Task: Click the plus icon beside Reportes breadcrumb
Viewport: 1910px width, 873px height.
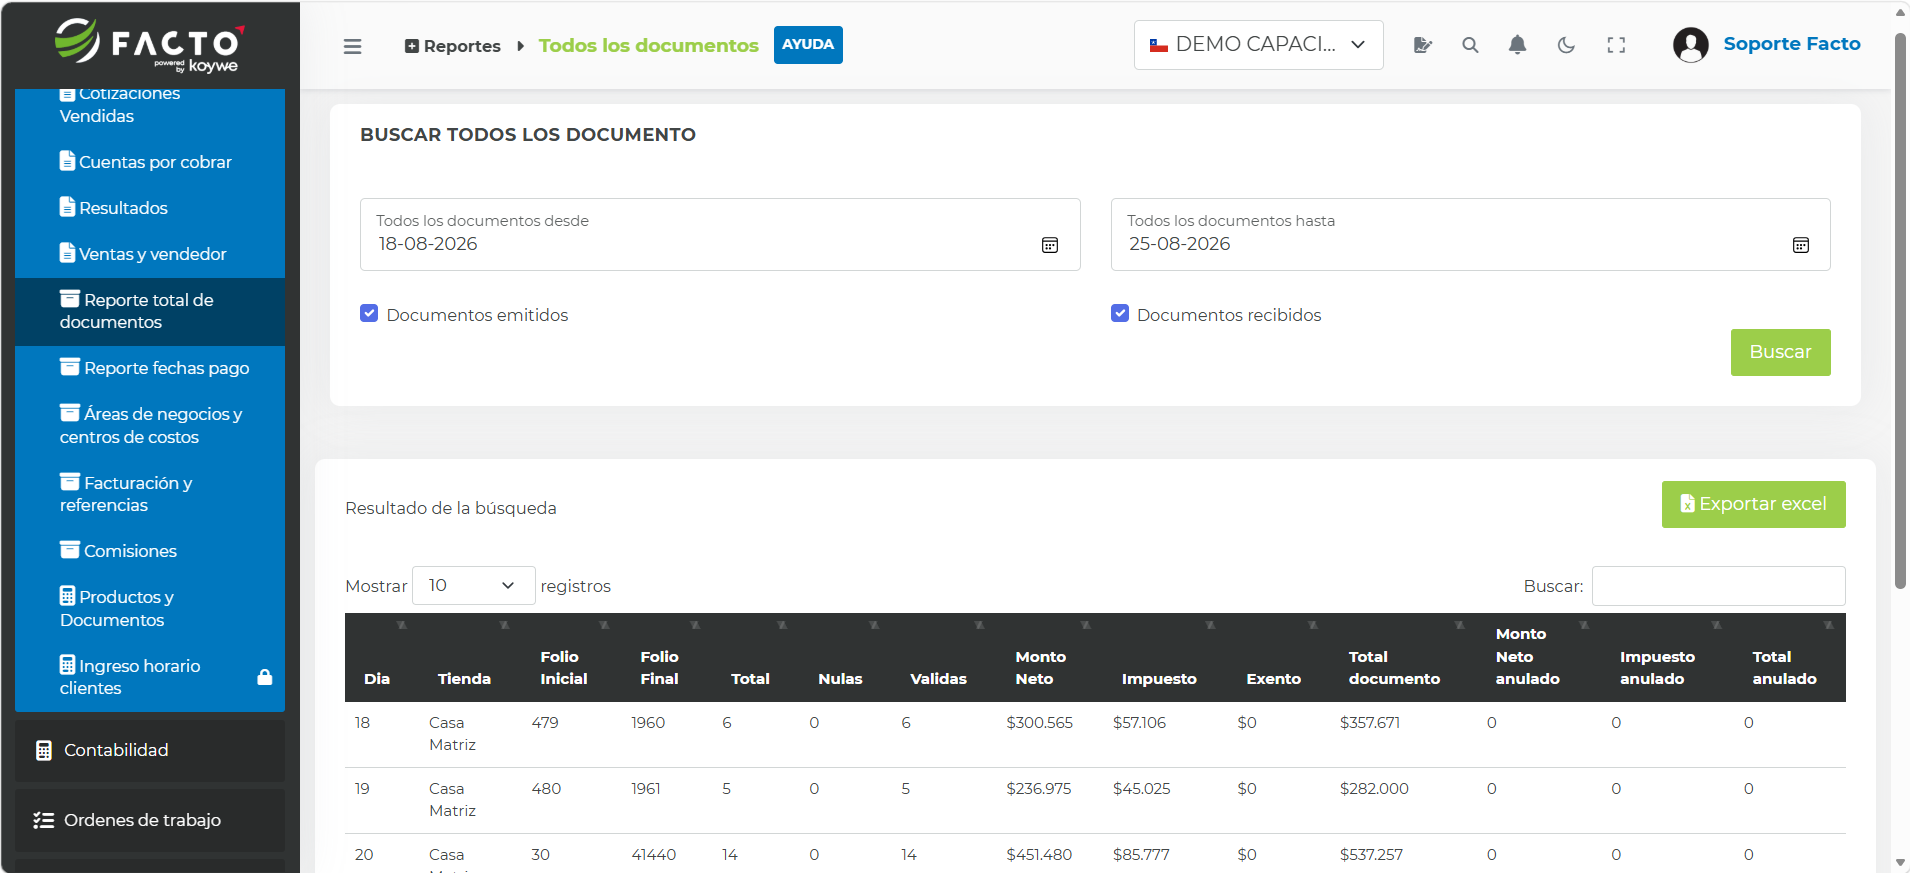Action: click(x=411, y=46)
